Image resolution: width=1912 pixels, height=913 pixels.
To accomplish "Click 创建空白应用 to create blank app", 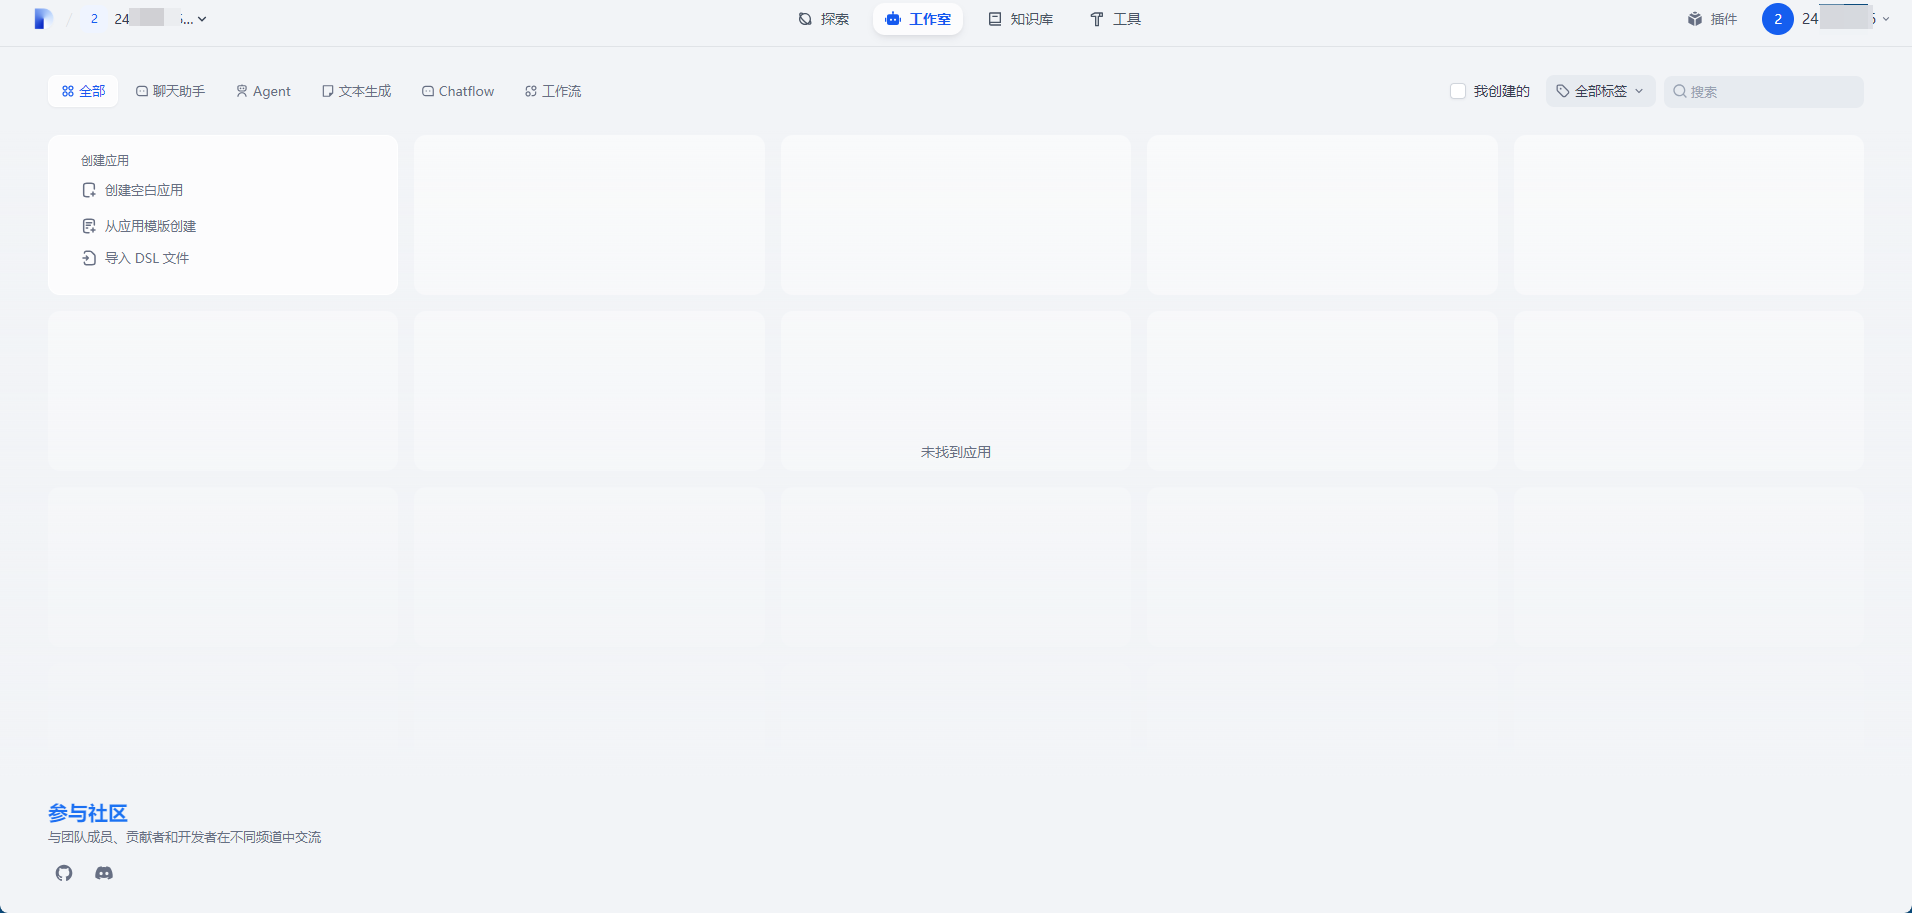I will (x=133, y=190).
